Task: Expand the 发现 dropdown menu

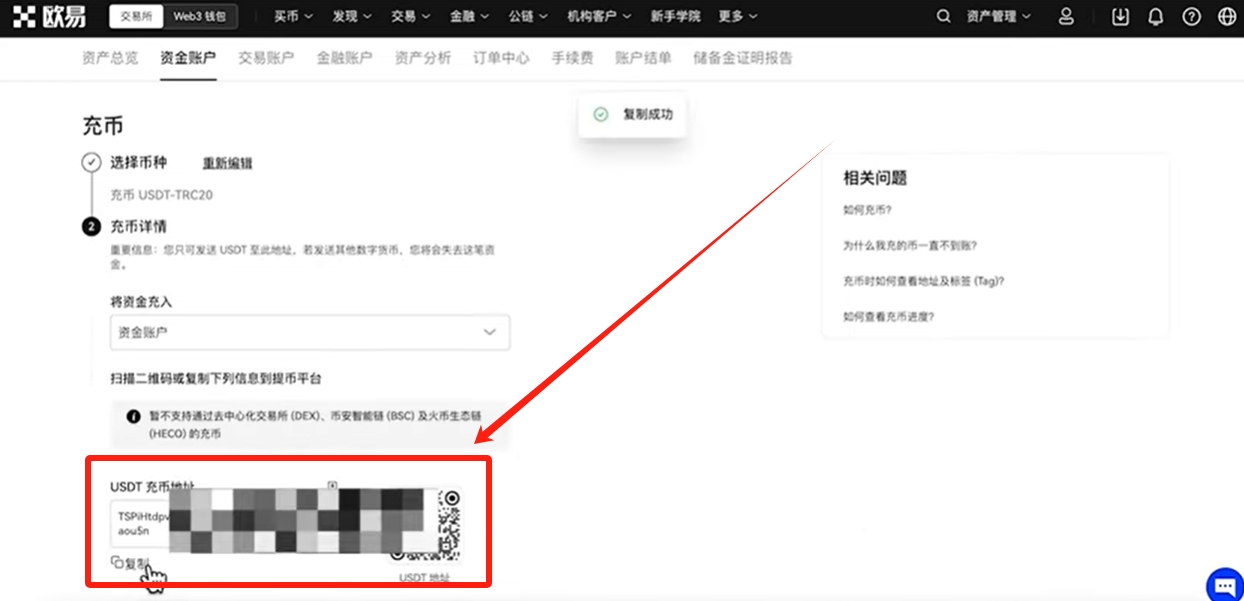Action: (352, 17)
